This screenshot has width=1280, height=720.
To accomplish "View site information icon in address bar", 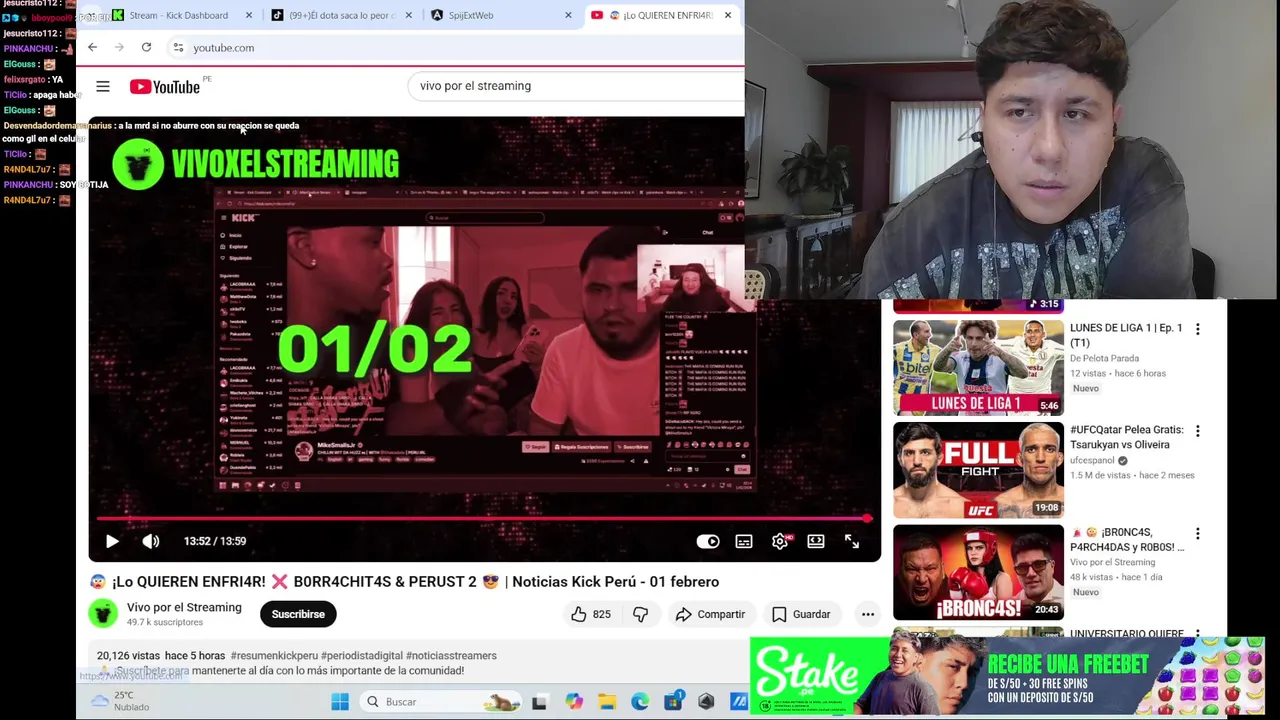I will (178, 47).
